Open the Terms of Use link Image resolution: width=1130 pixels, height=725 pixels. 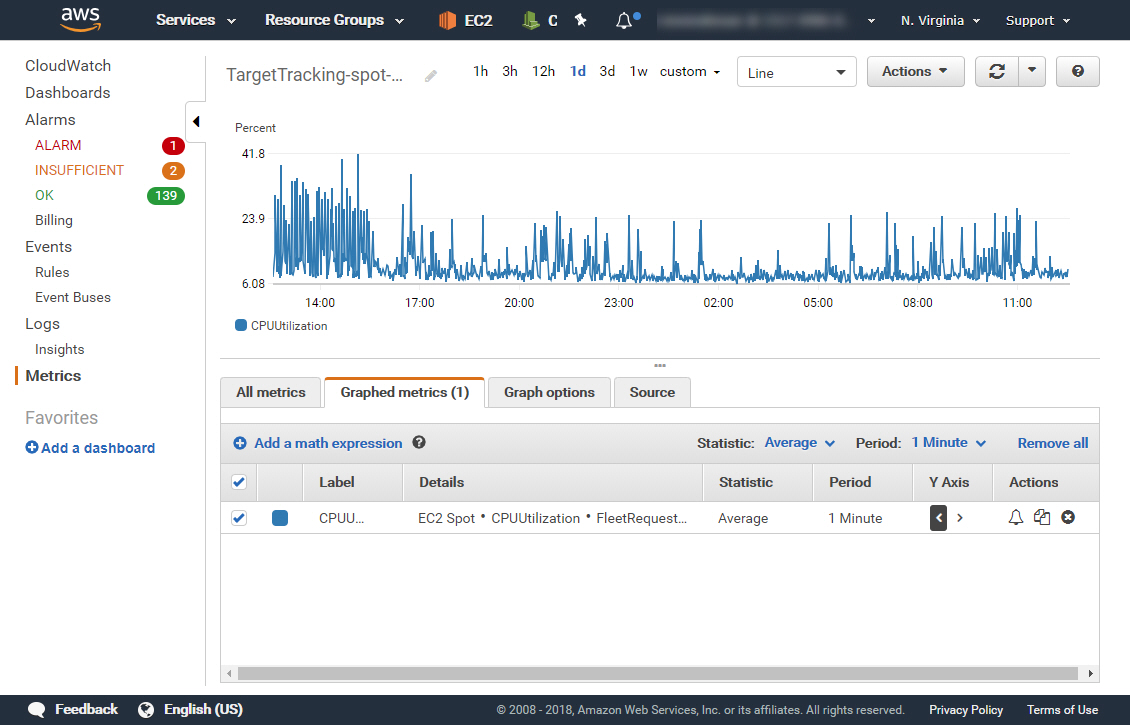(1062, 710)
